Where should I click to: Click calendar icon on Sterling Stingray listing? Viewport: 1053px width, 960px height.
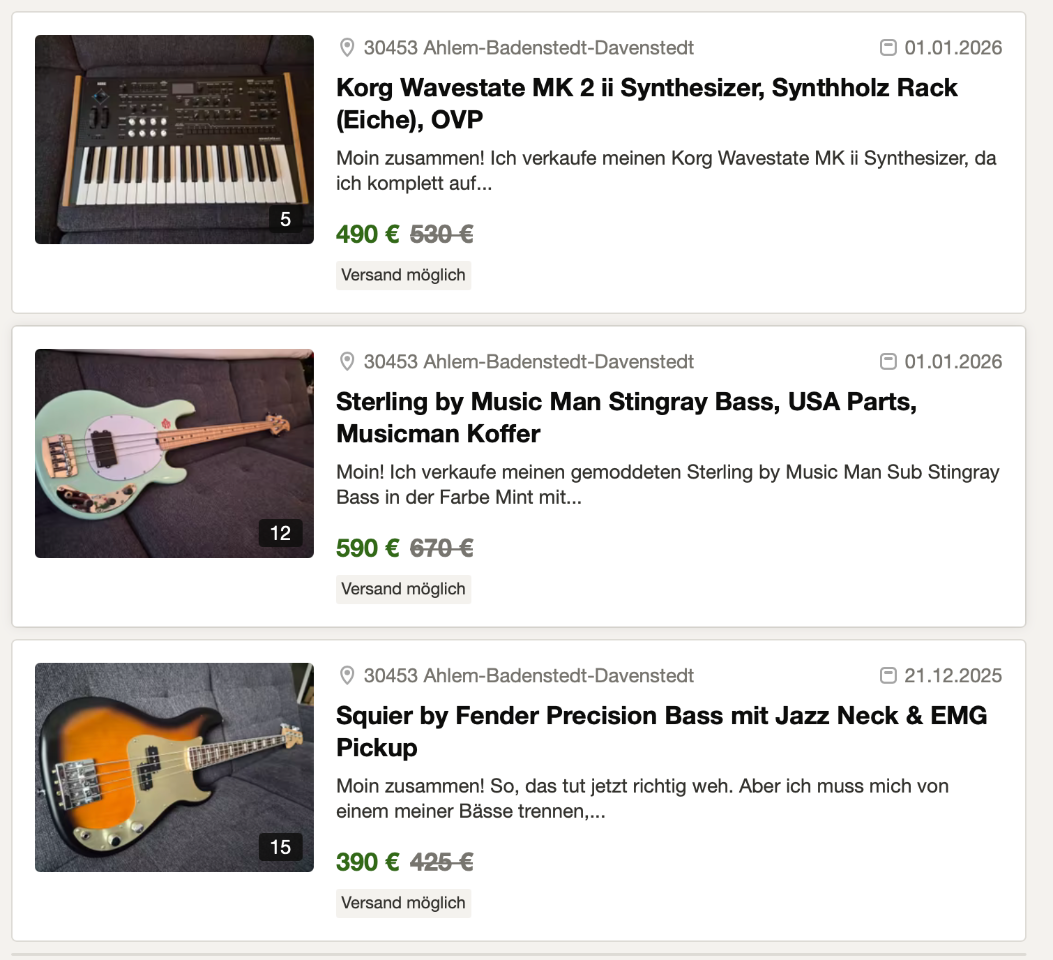coord(887,362)
